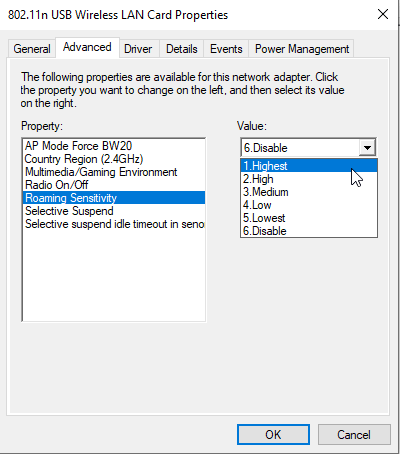The width and height of the screenshot is (400, 454).
Task: Switch to the General tab
Action: pyautogui.click(x=32, y=49)
